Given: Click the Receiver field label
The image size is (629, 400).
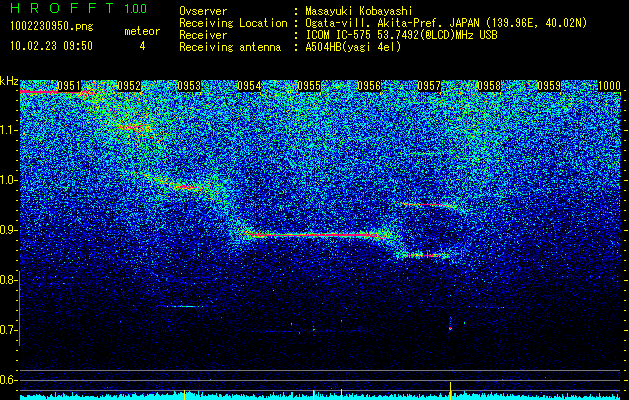Looking at the screenshot, I should pos(203,35).
